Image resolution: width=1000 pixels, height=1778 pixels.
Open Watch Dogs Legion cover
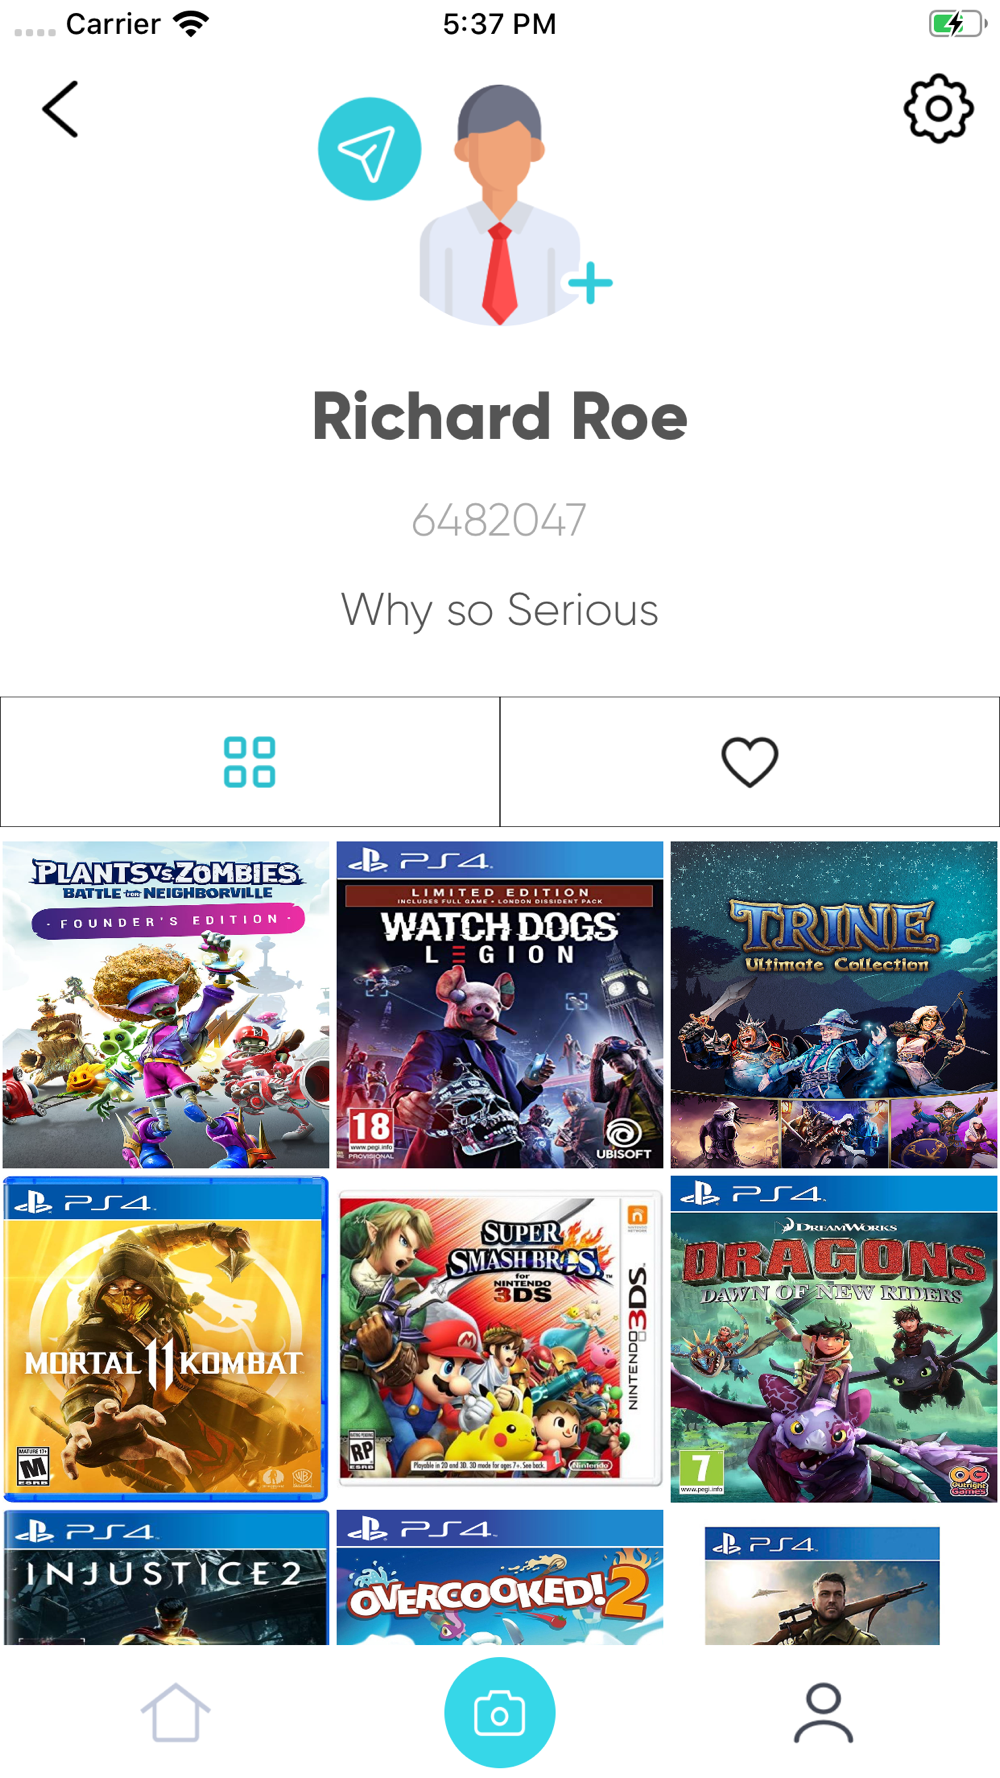(500, 1005)
